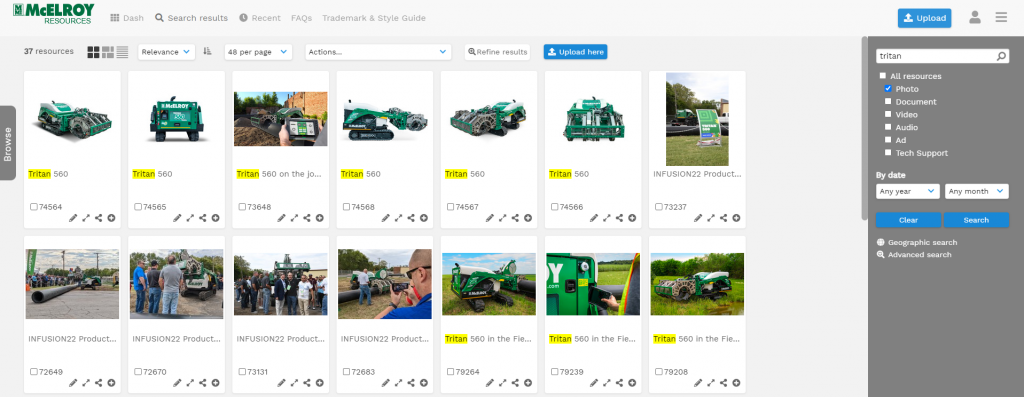This screenshot has width=1024, height=397.
Task: Share resource 72670
Action: point(202,383)
